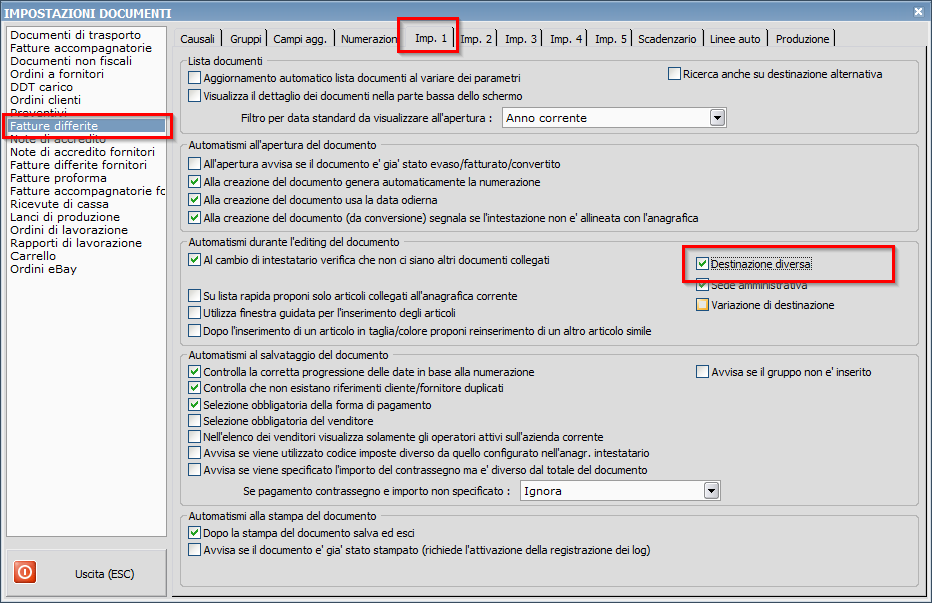The height and width of the screenshot is (603, 932).
Task: Select Ordini eBay in list
Action: pyautogui.click(x=43, y=270)
